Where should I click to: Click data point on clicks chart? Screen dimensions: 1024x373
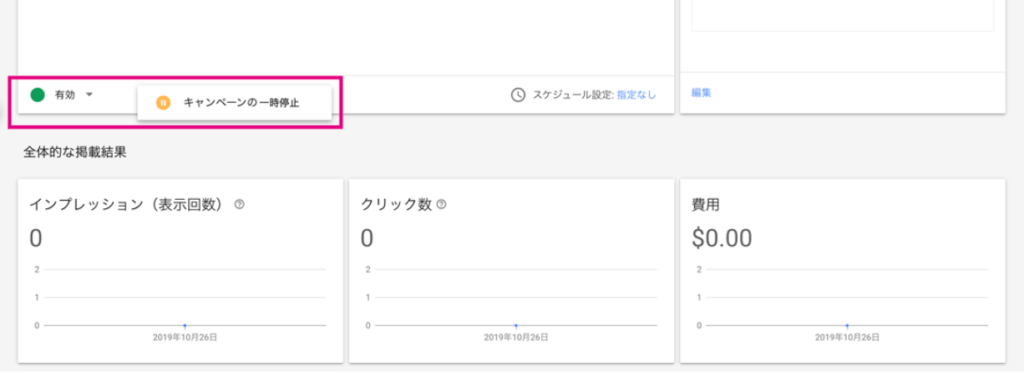click(516, 325)
